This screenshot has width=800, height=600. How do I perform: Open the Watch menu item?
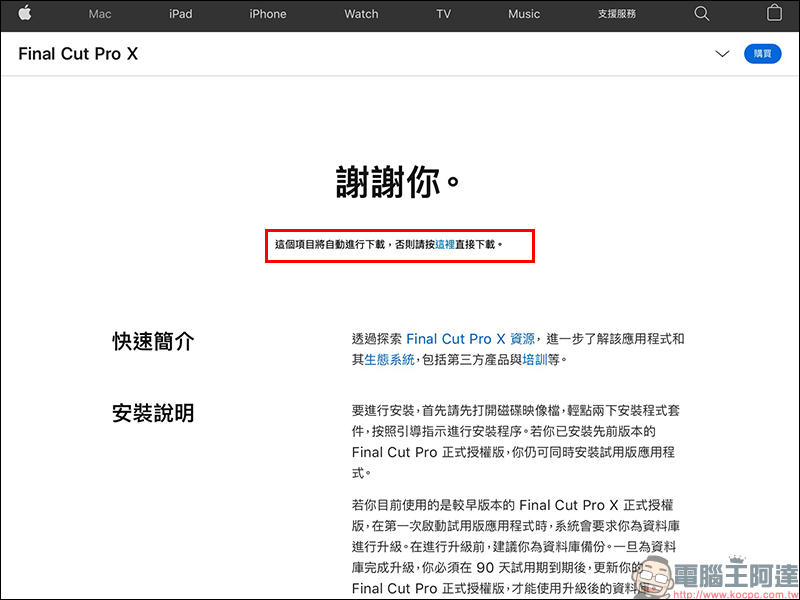[x=361, y=14]
